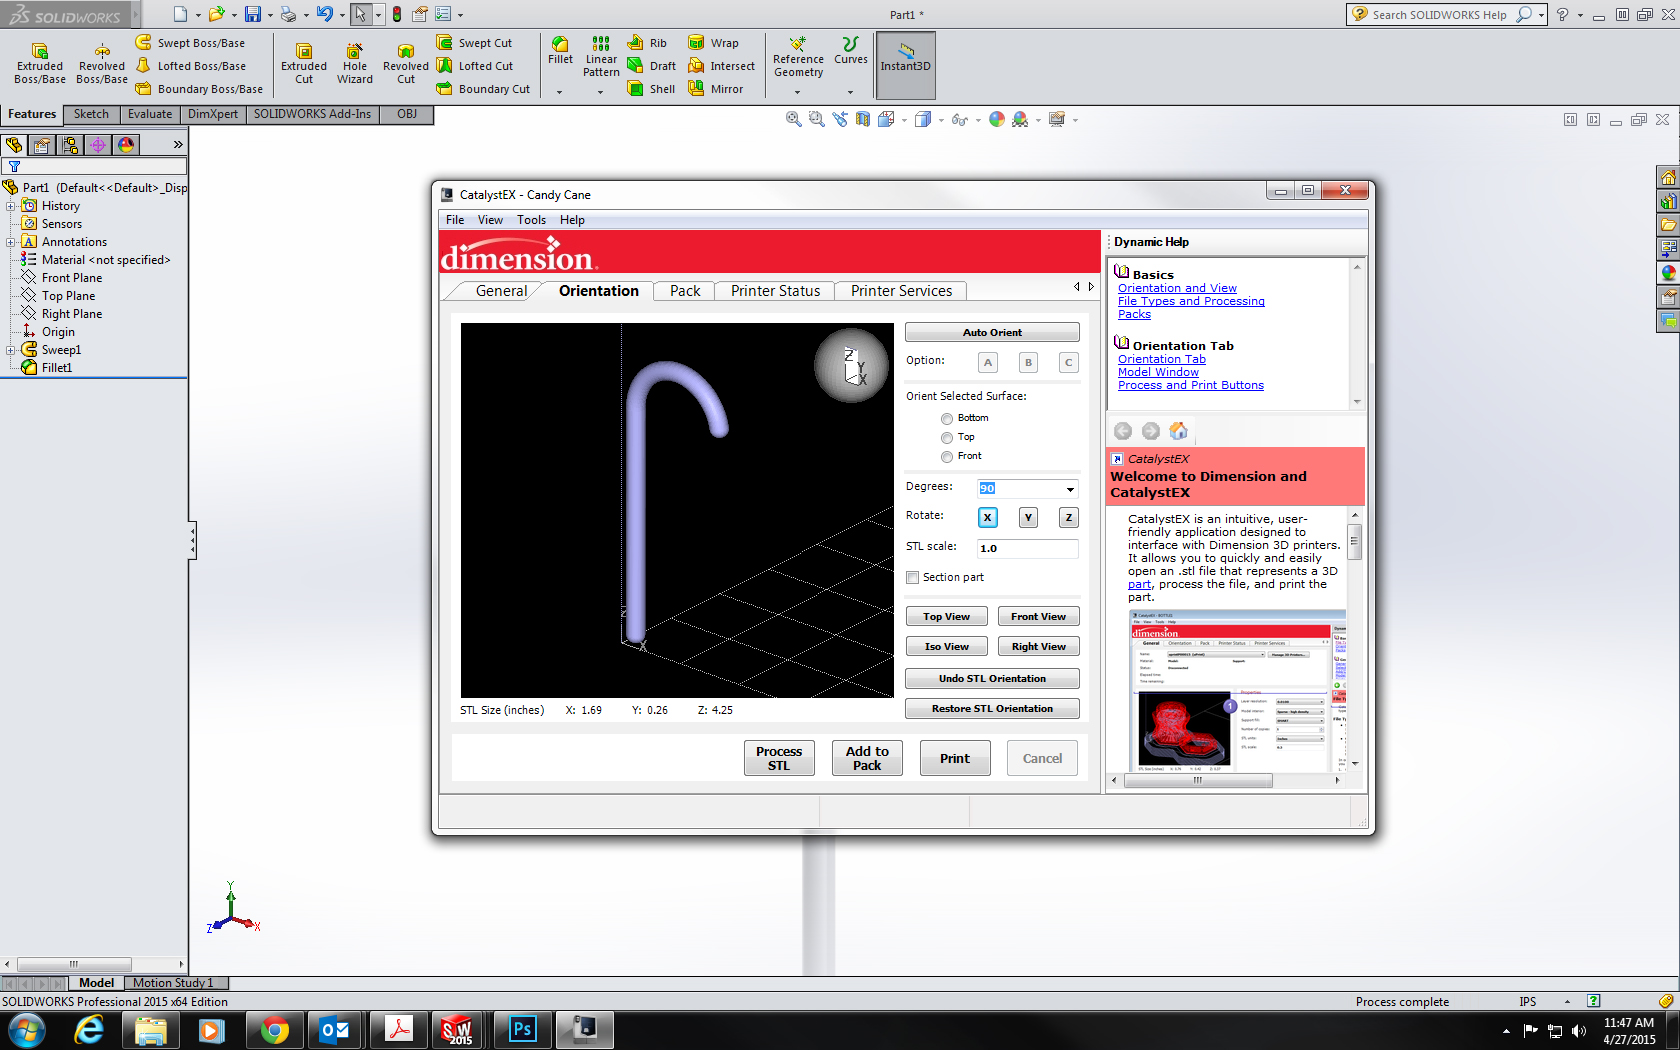Select the Revolved Cut tool
Viewport: 1680px width, 1050px height.
click(x=405, y=64)
